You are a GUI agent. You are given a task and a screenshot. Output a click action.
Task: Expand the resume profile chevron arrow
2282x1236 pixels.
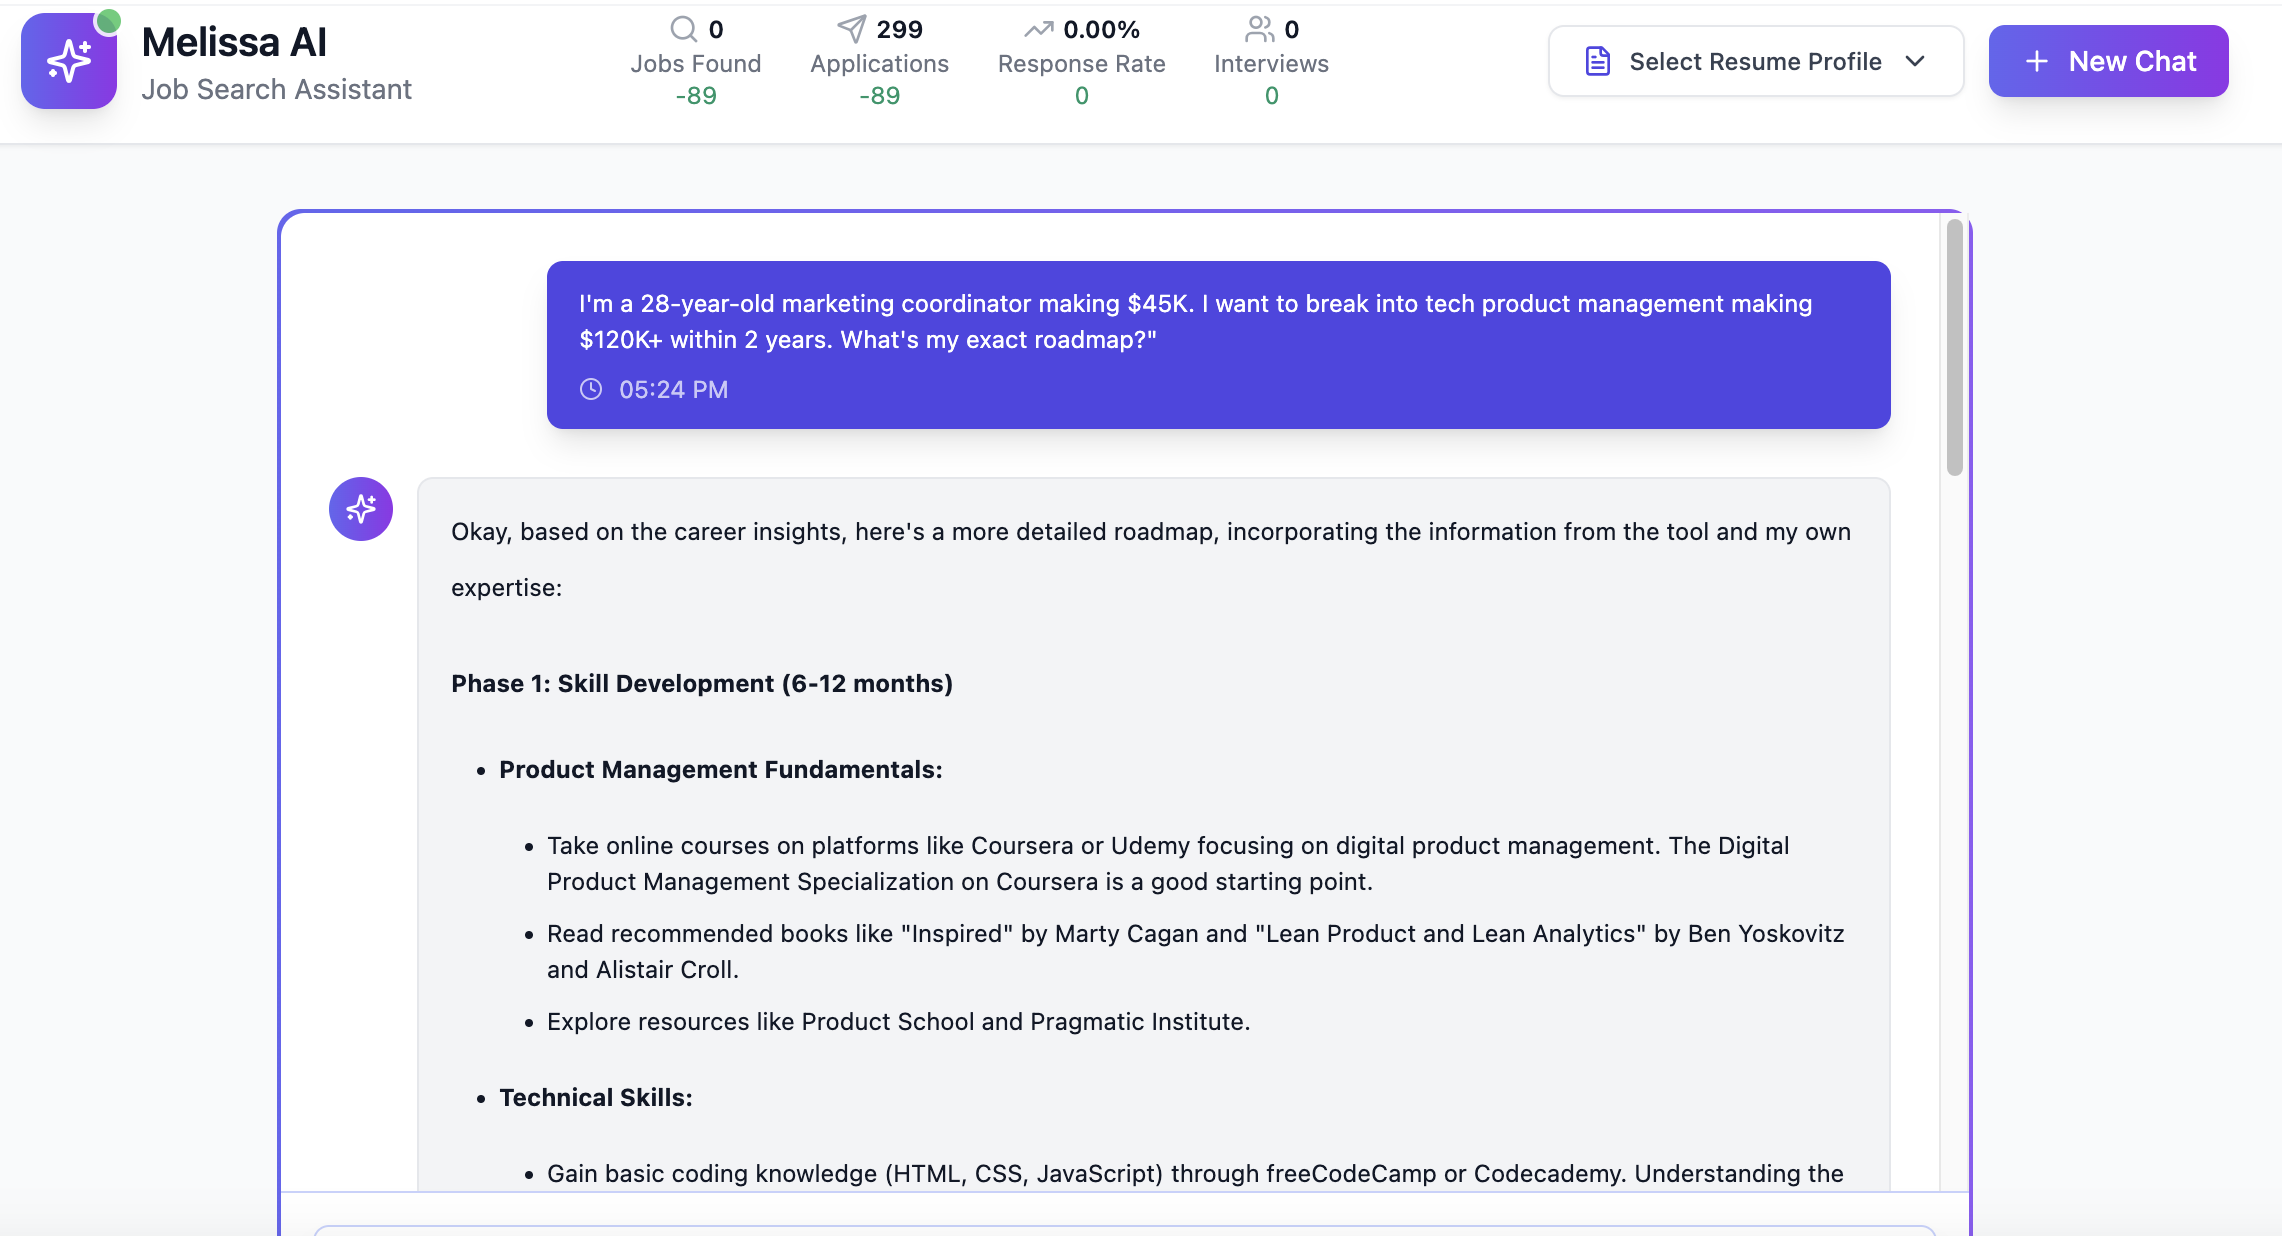1915,61
